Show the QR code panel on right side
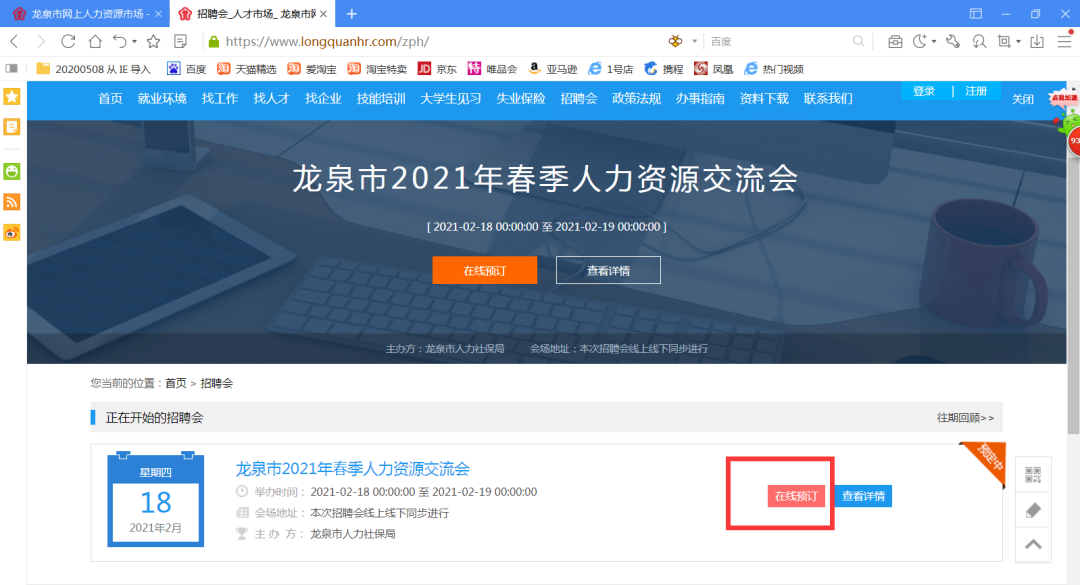1080x585 pixels. tap(1032, 475)
